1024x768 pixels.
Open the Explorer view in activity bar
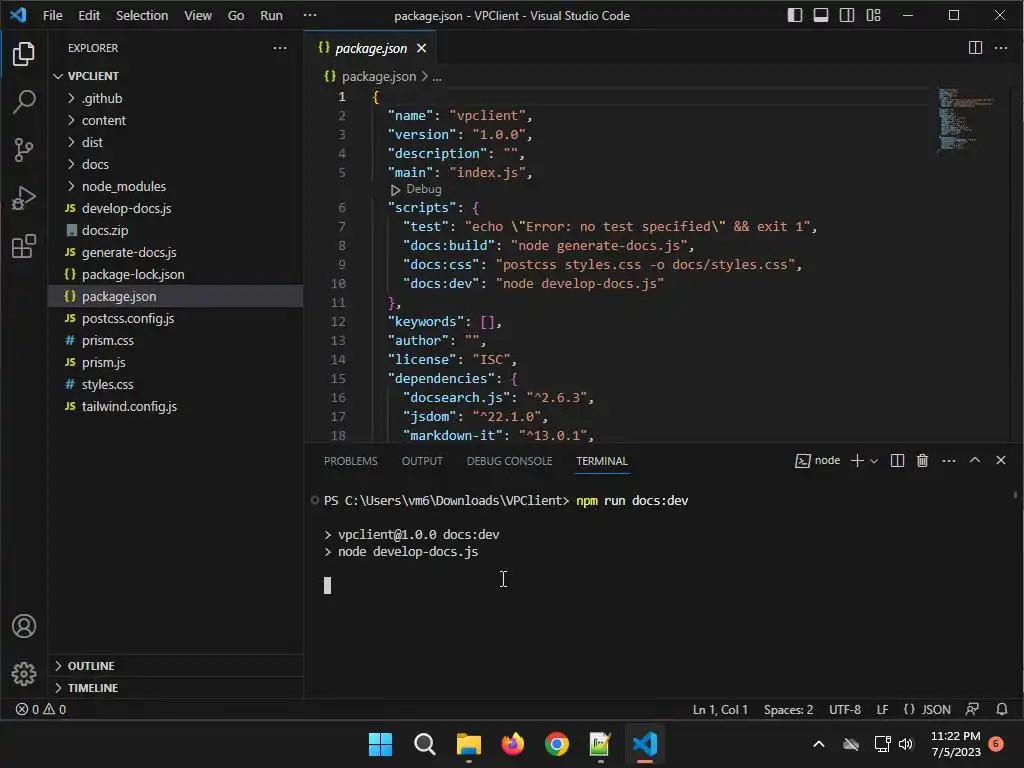[24, 54]
